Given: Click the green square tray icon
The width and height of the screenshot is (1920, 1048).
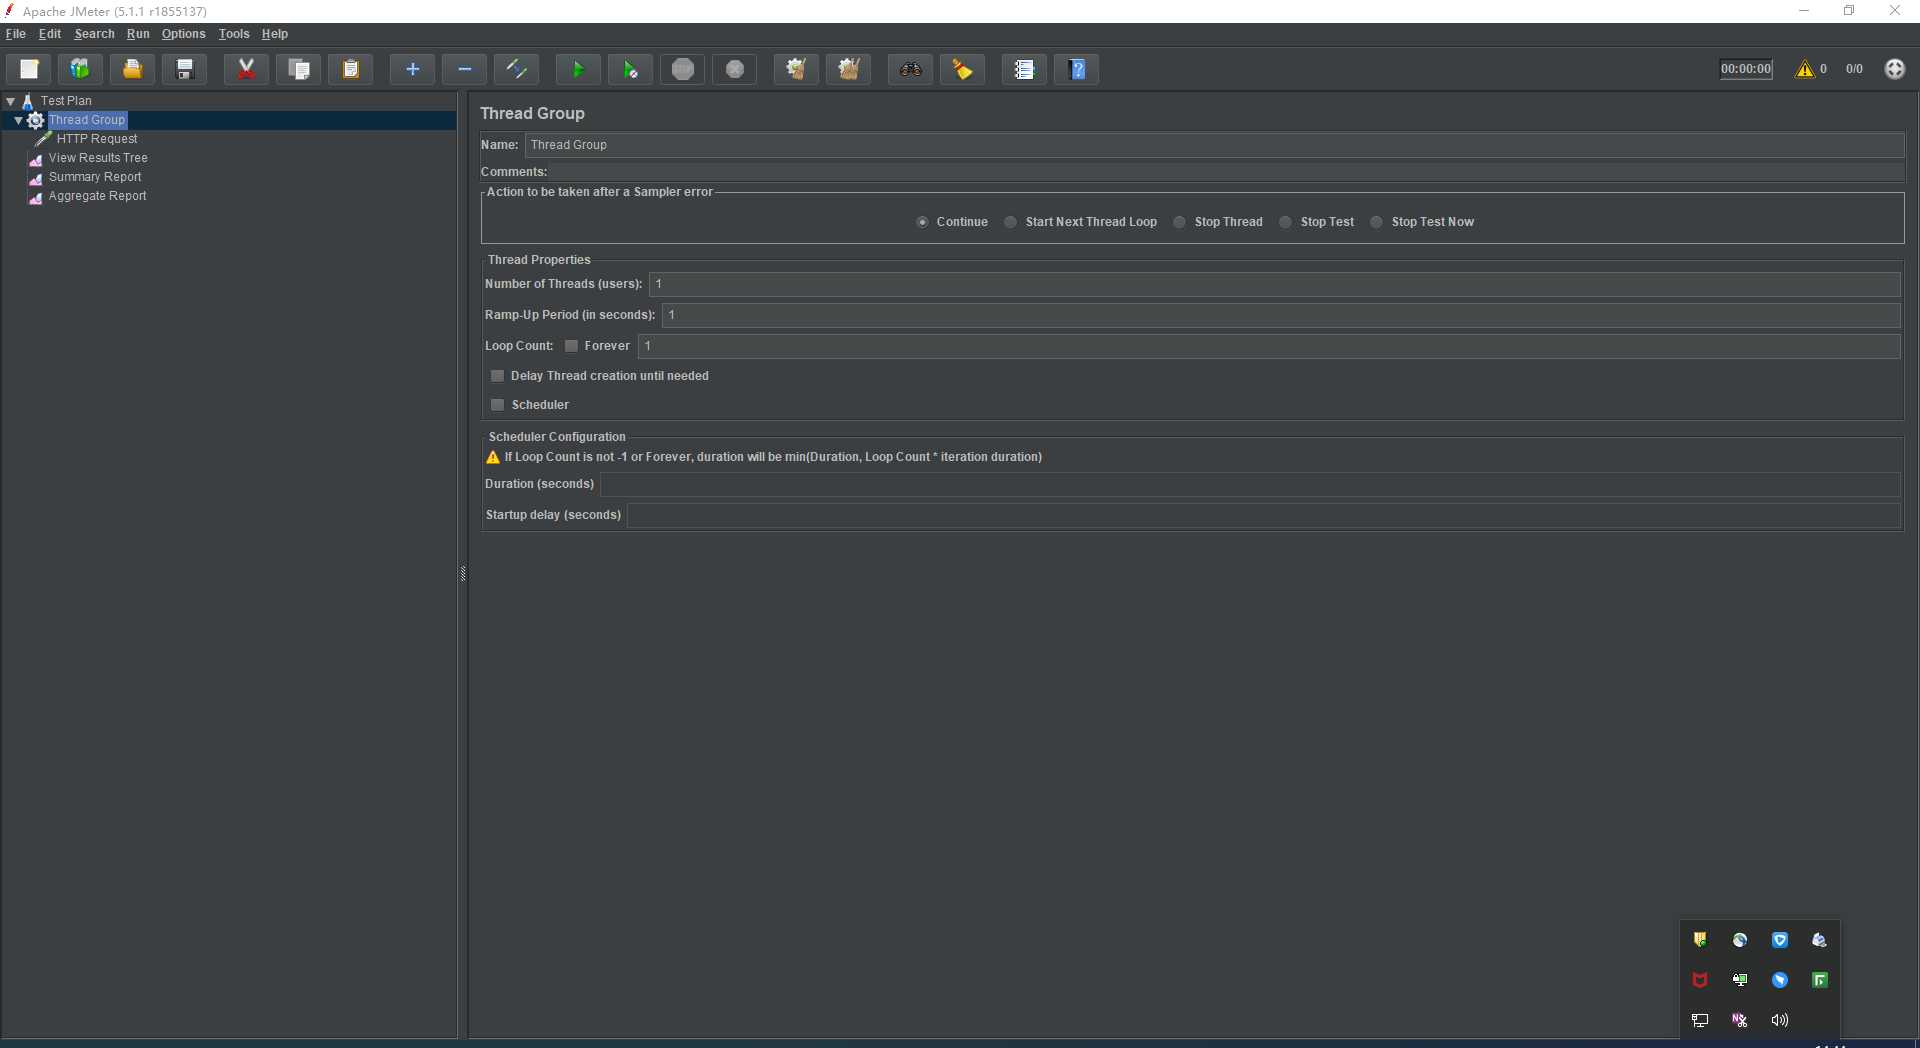Looking at the screenshot, I should point(1820,980).
